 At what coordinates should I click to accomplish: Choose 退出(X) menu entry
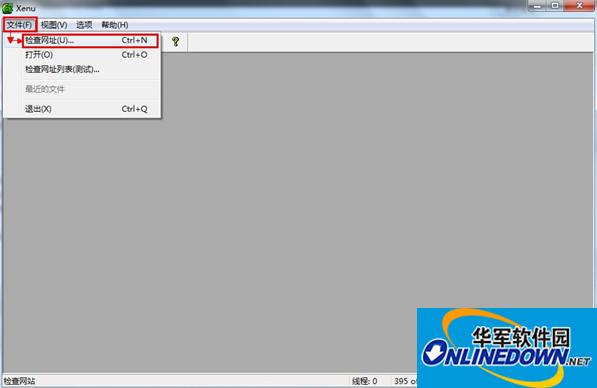[90, 109]
